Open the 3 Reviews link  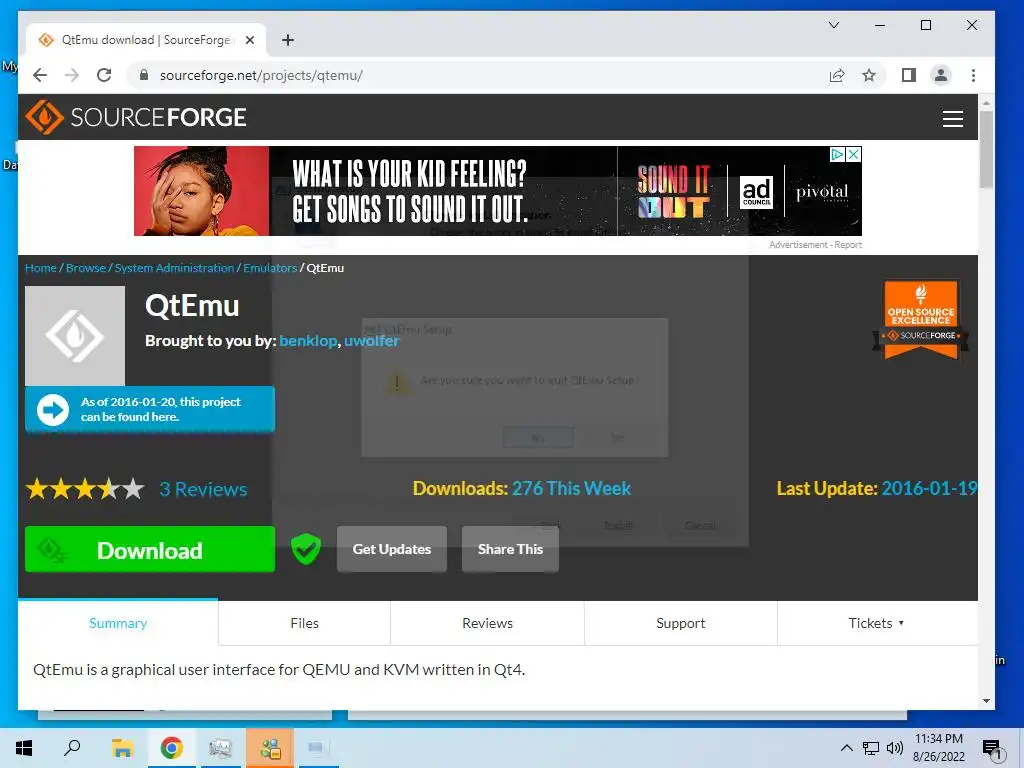[x=203, y=489]
